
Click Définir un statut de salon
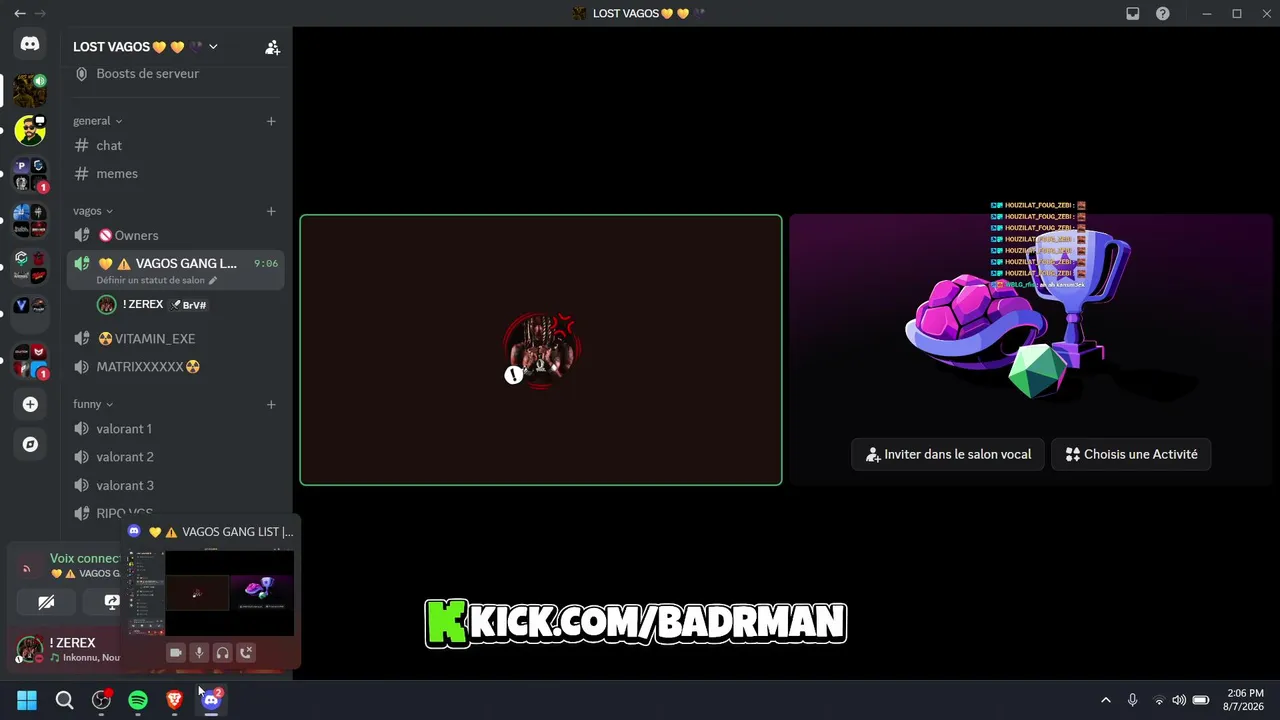(x=157, y=280)
